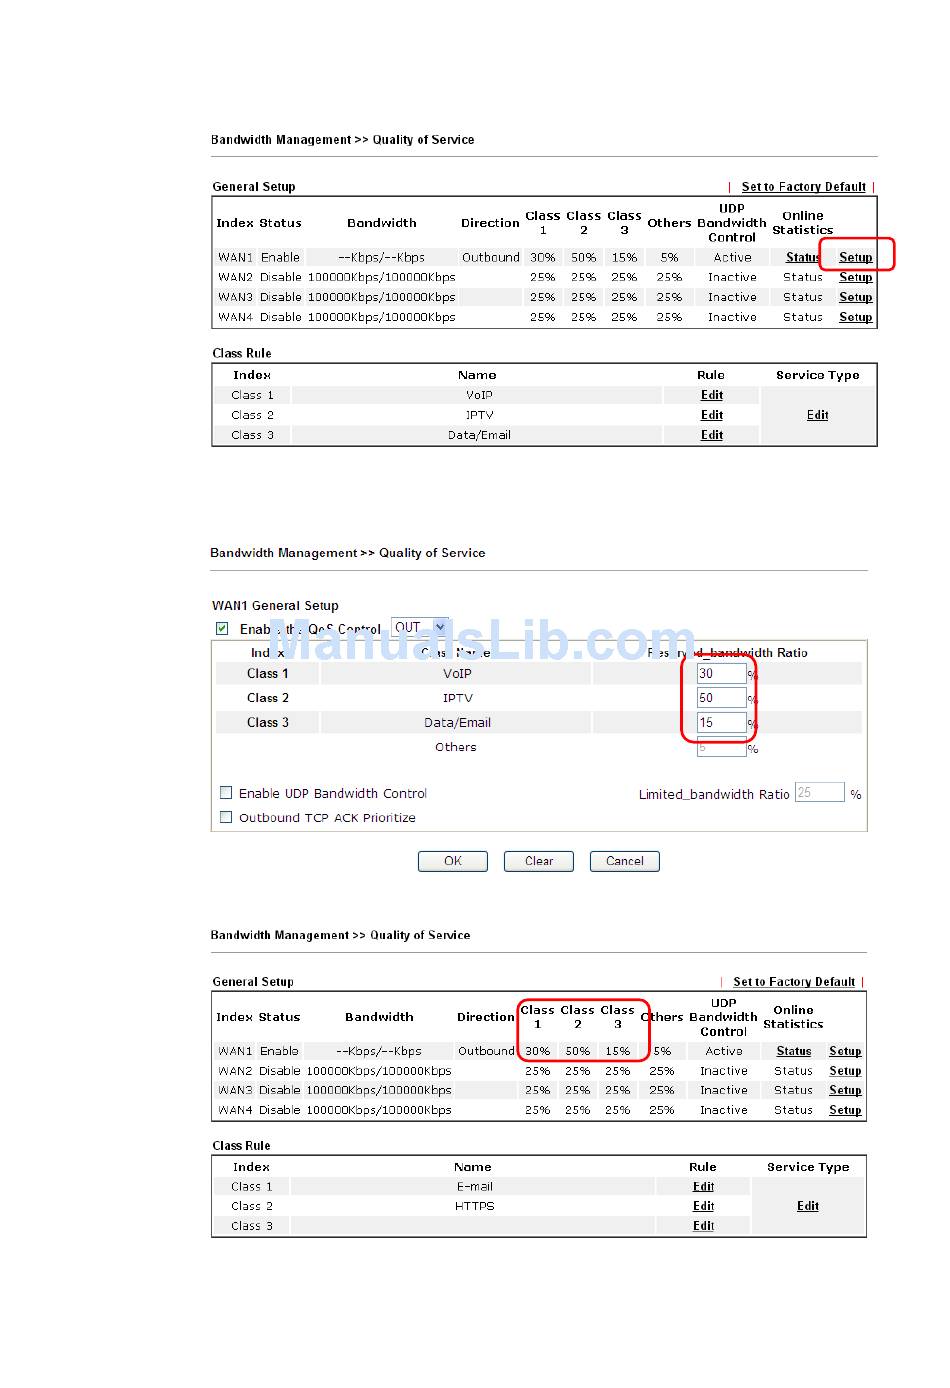
Task: Click the Others bandwidth ratio field
Action: pyautogui.click(x=721, y=747)
